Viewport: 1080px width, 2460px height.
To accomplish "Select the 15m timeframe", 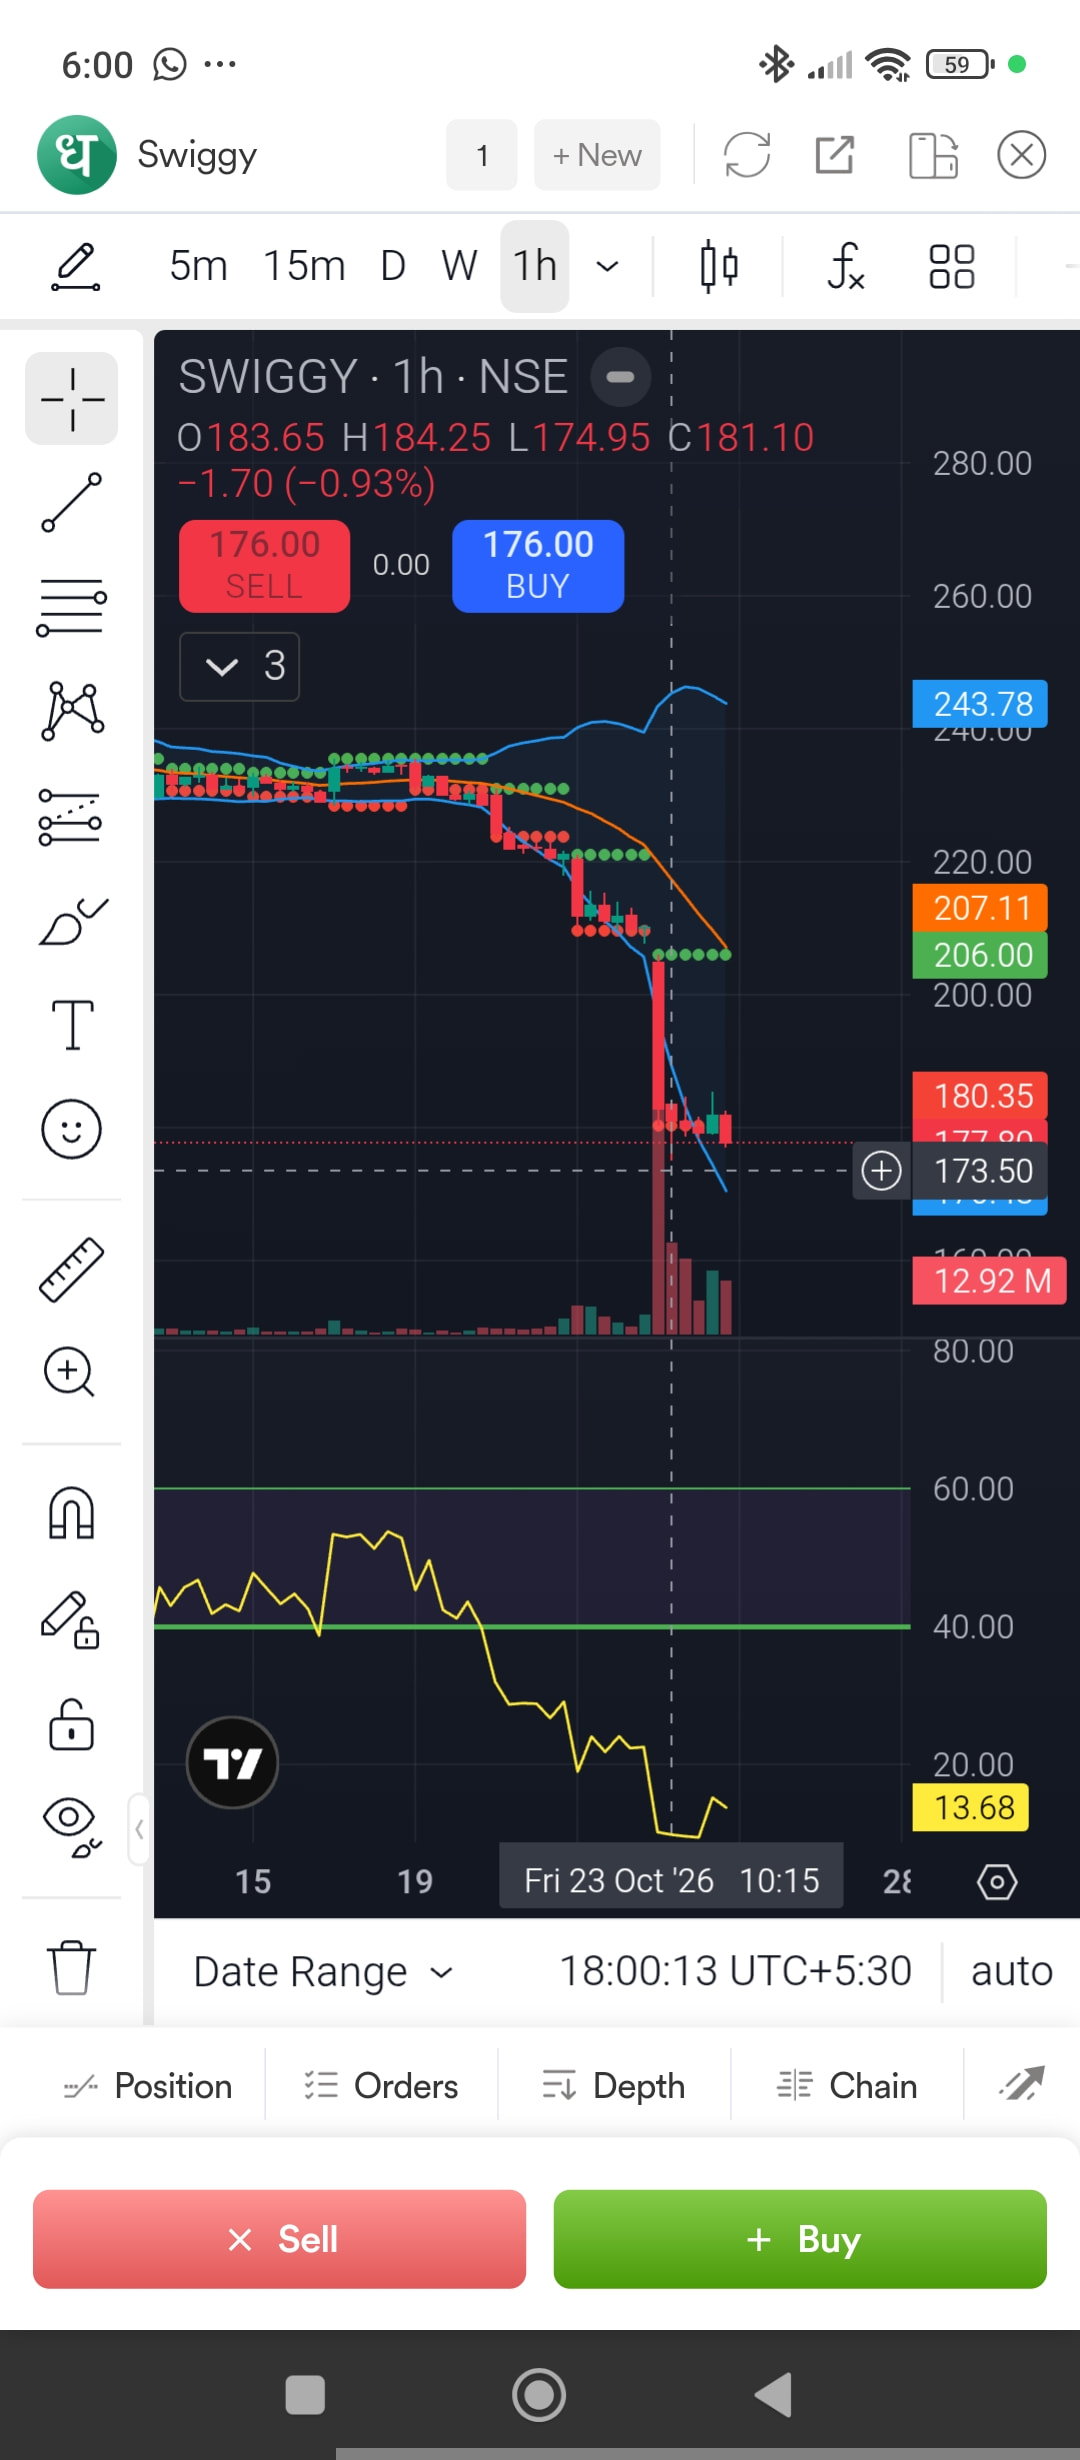I will click(304, 266).
